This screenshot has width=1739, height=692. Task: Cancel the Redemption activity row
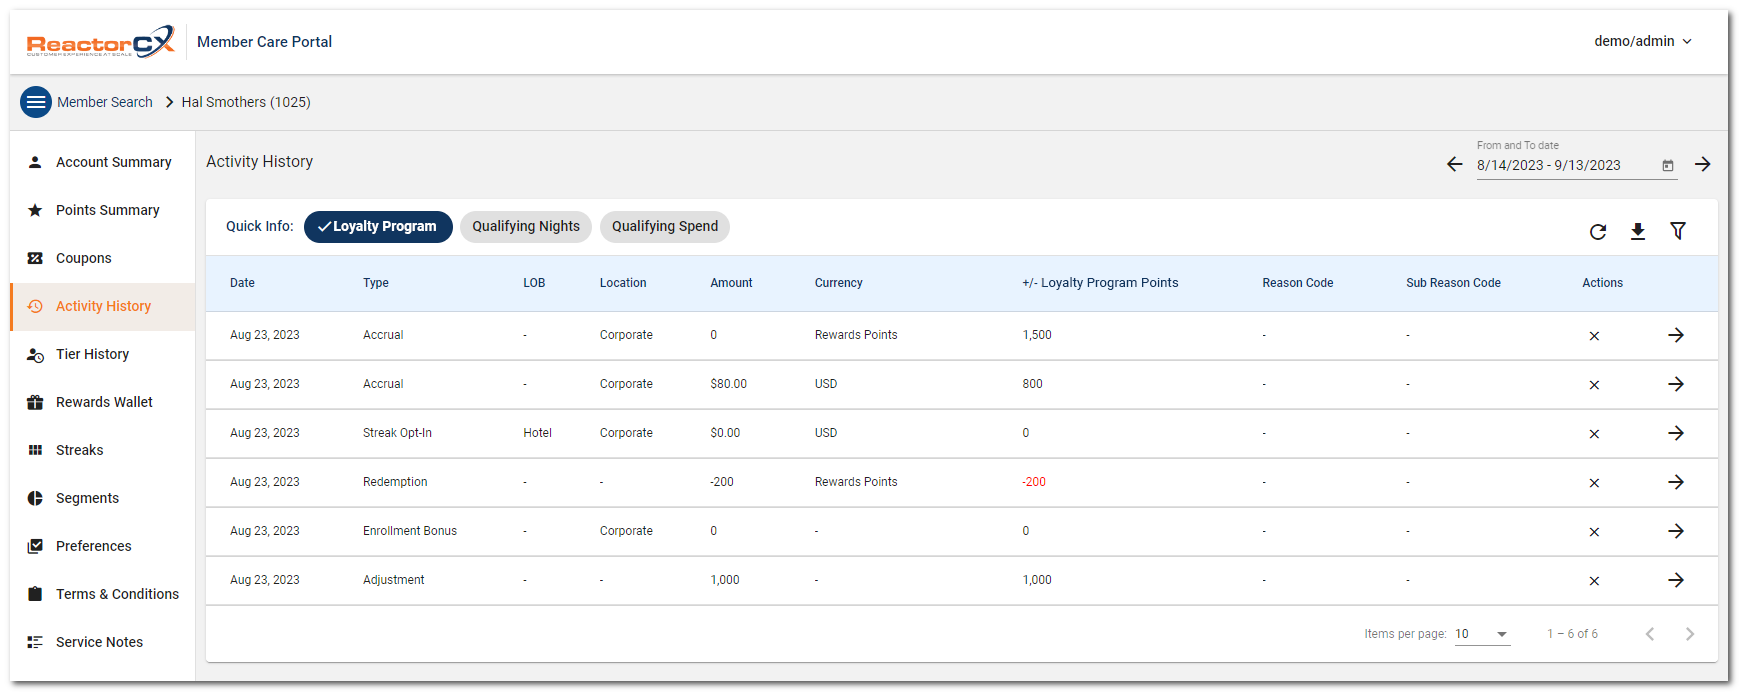1594,483
